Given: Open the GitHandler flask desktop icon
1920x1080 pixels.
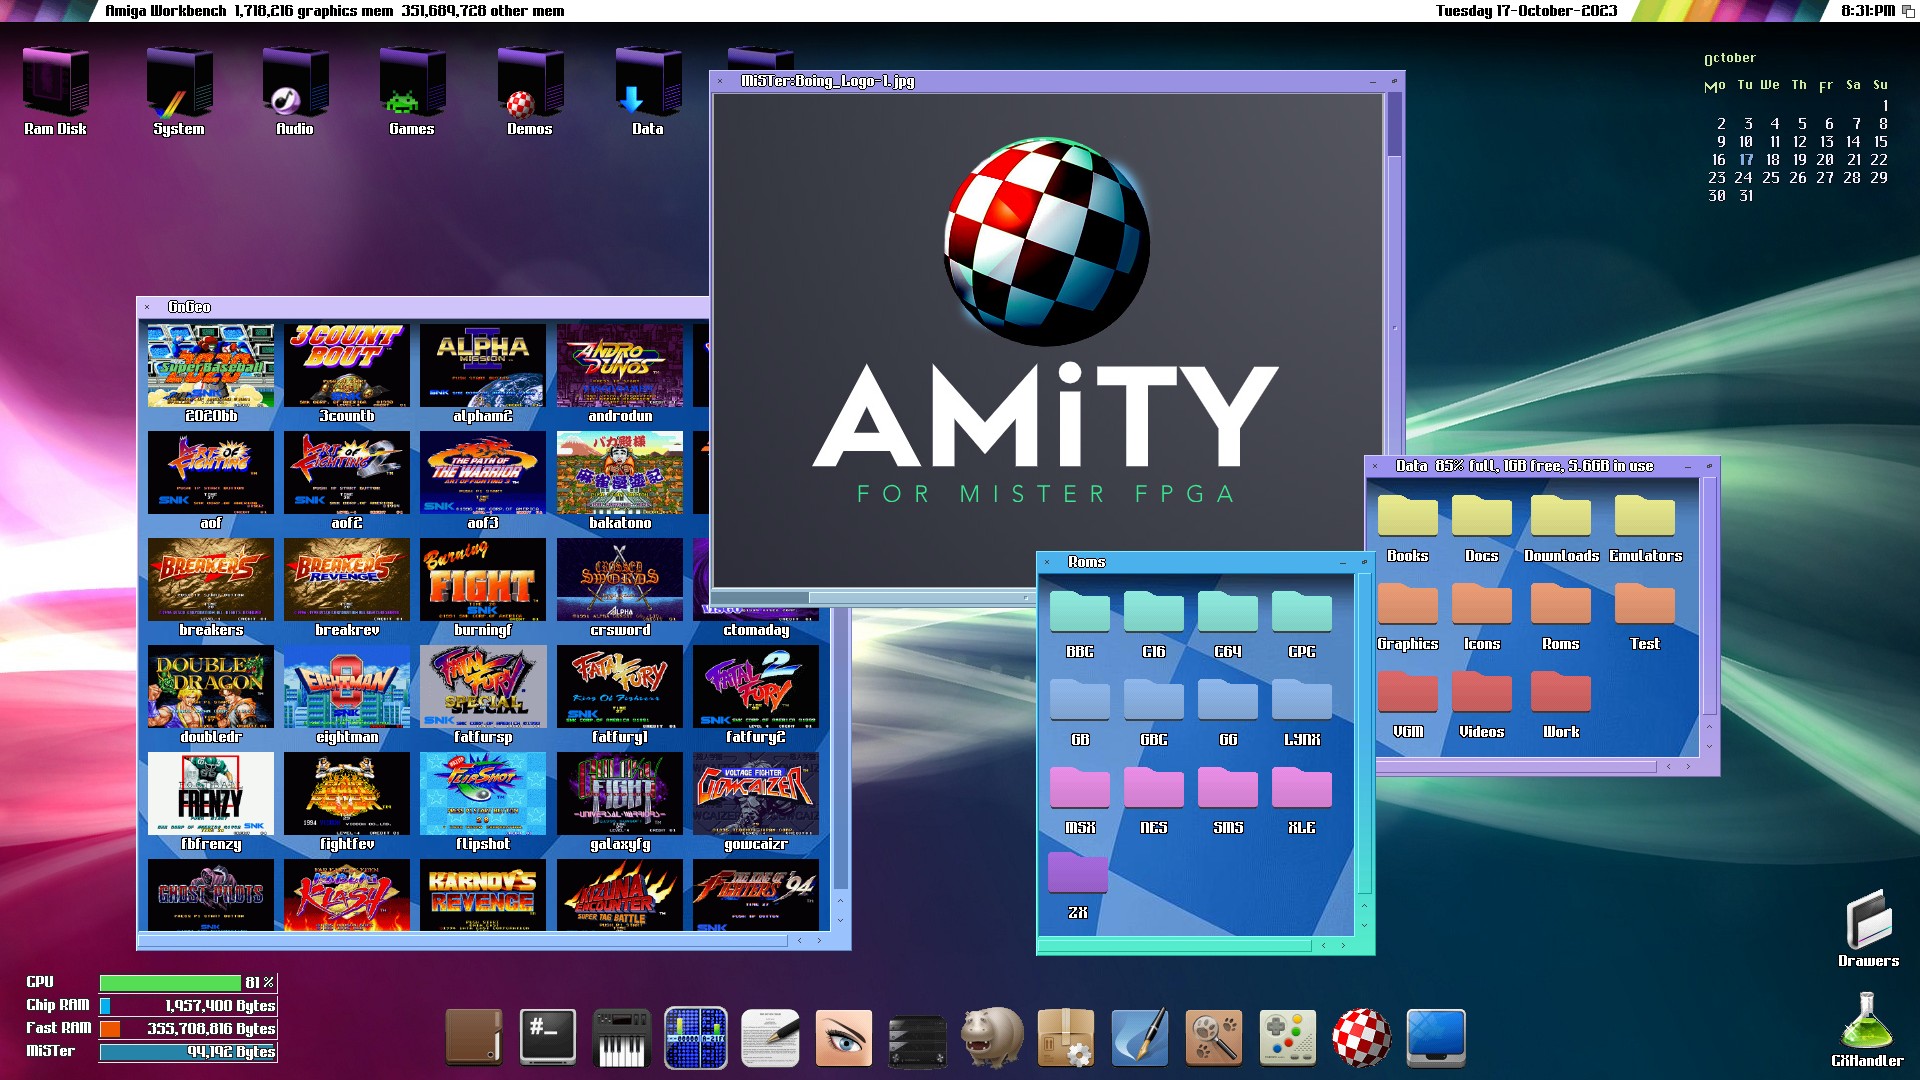Looking at the screenshot, I should pyautogui.click(x=1866, y=1027).
